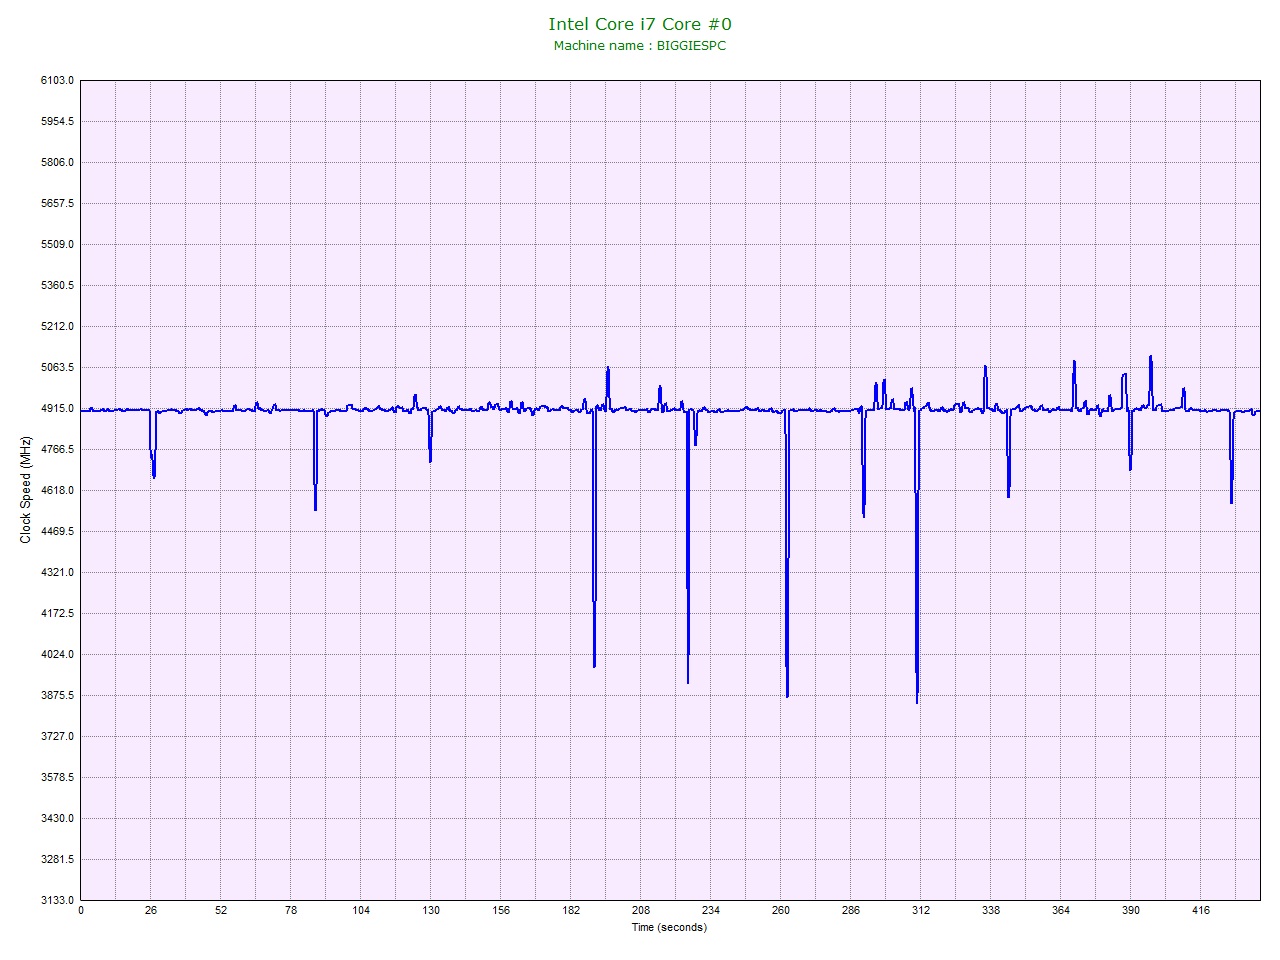Click the y-axis value 5063.5

click(x=58, y=367)
